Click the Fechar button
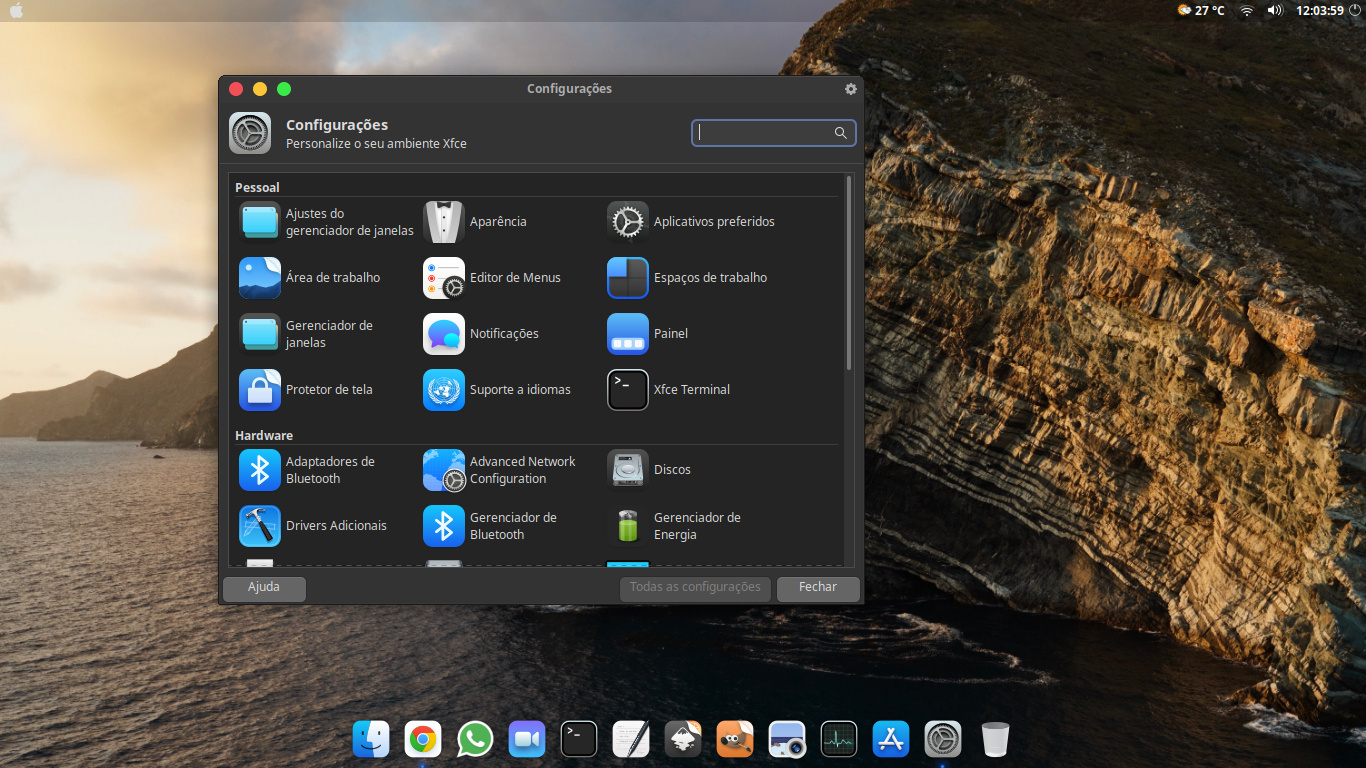The image size is (1366, 768). [817, 588]
